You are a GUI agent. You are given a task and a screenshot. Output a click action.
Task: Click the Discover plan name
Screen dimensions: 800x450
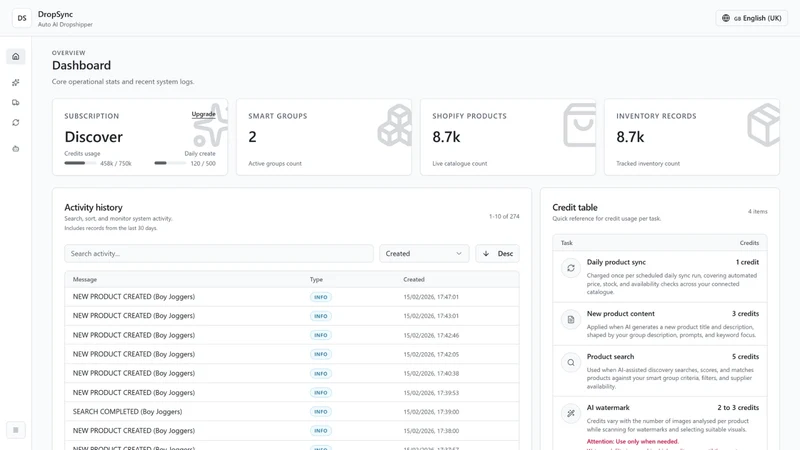pyautogui.click(x=93, y=137)
